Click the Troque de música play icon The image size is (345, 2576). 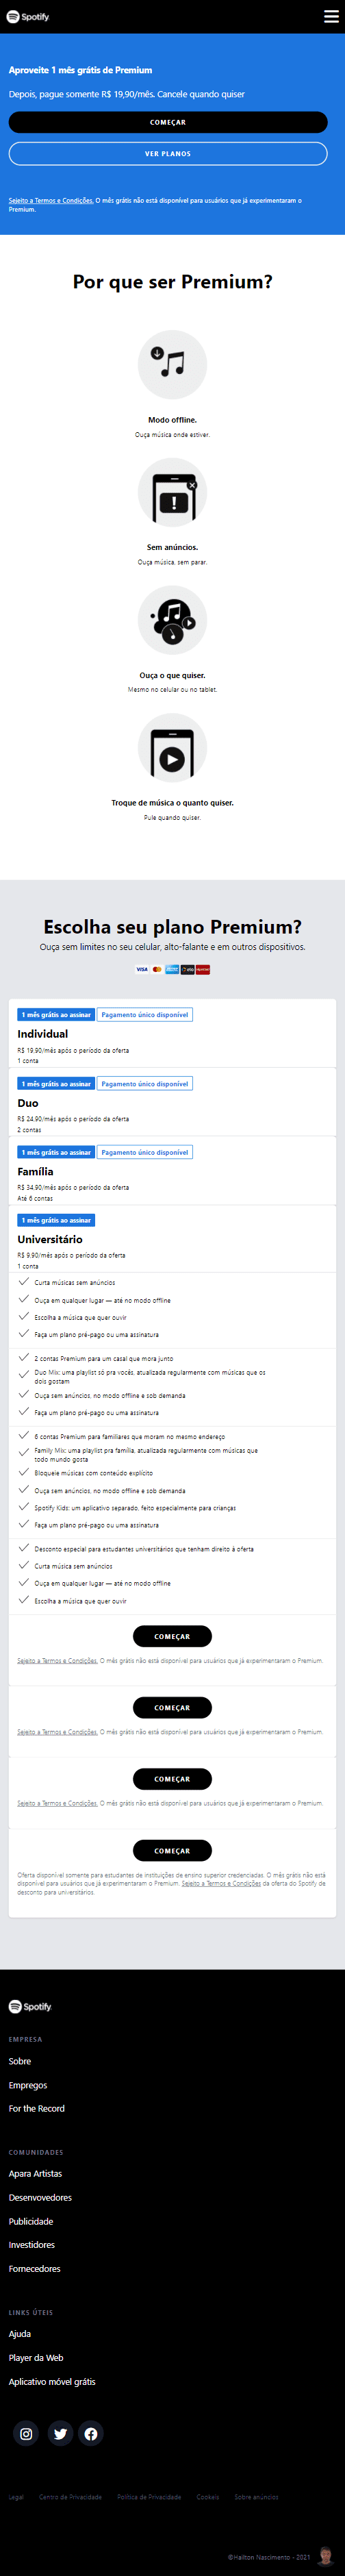click(x=172, y=748)
